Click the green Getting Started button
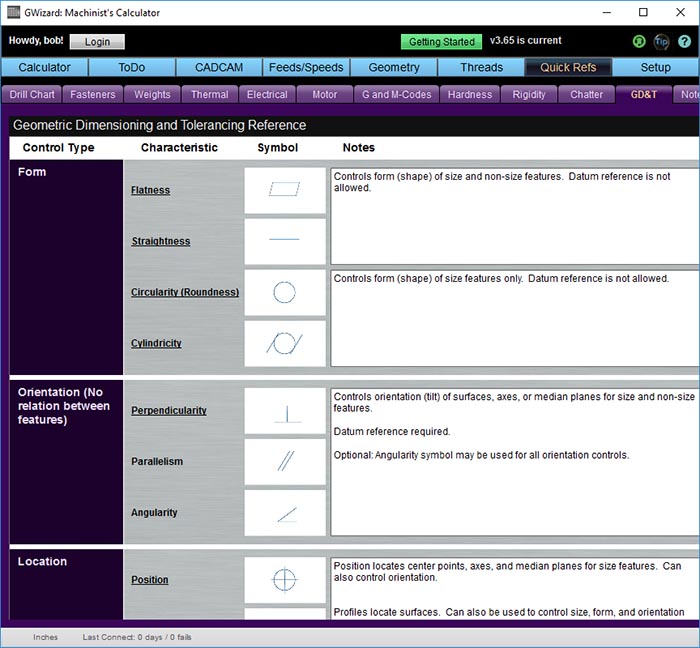The width and height of the screenshot is (700, 648). coord(441,42)
